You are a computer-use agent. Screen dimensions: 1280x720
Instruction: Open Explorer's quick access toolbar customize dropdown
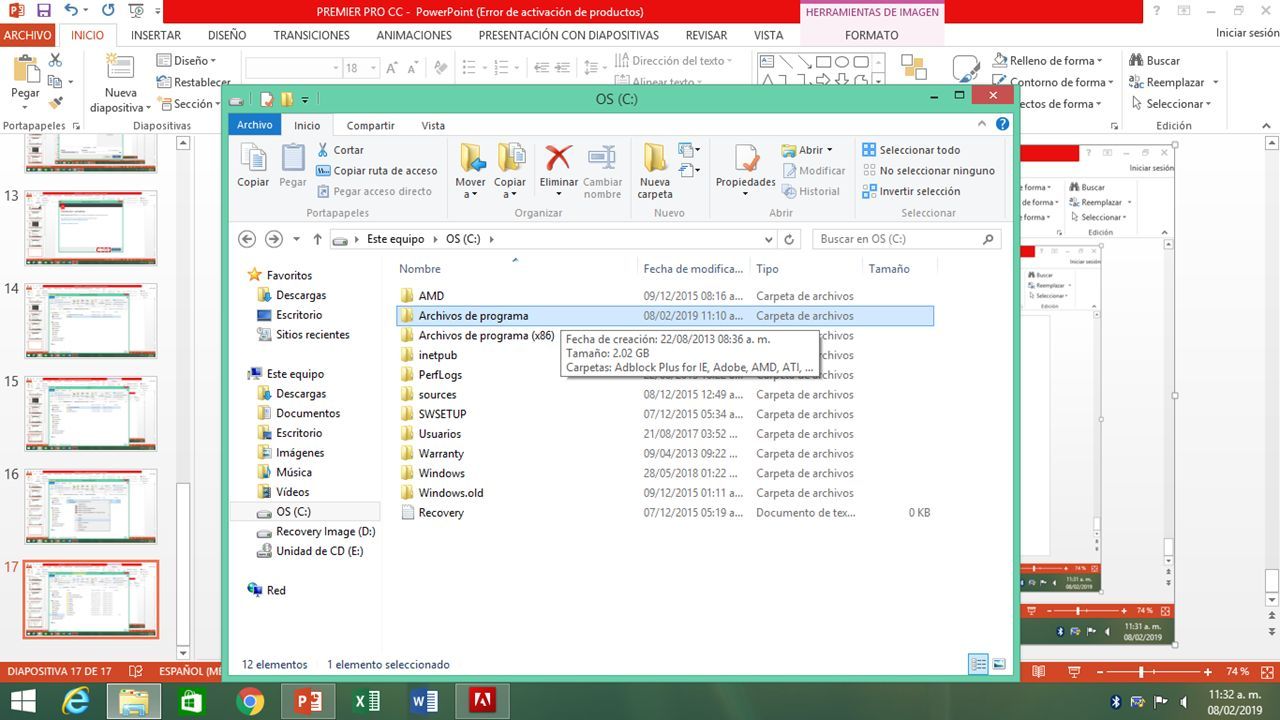pos(305,100)
